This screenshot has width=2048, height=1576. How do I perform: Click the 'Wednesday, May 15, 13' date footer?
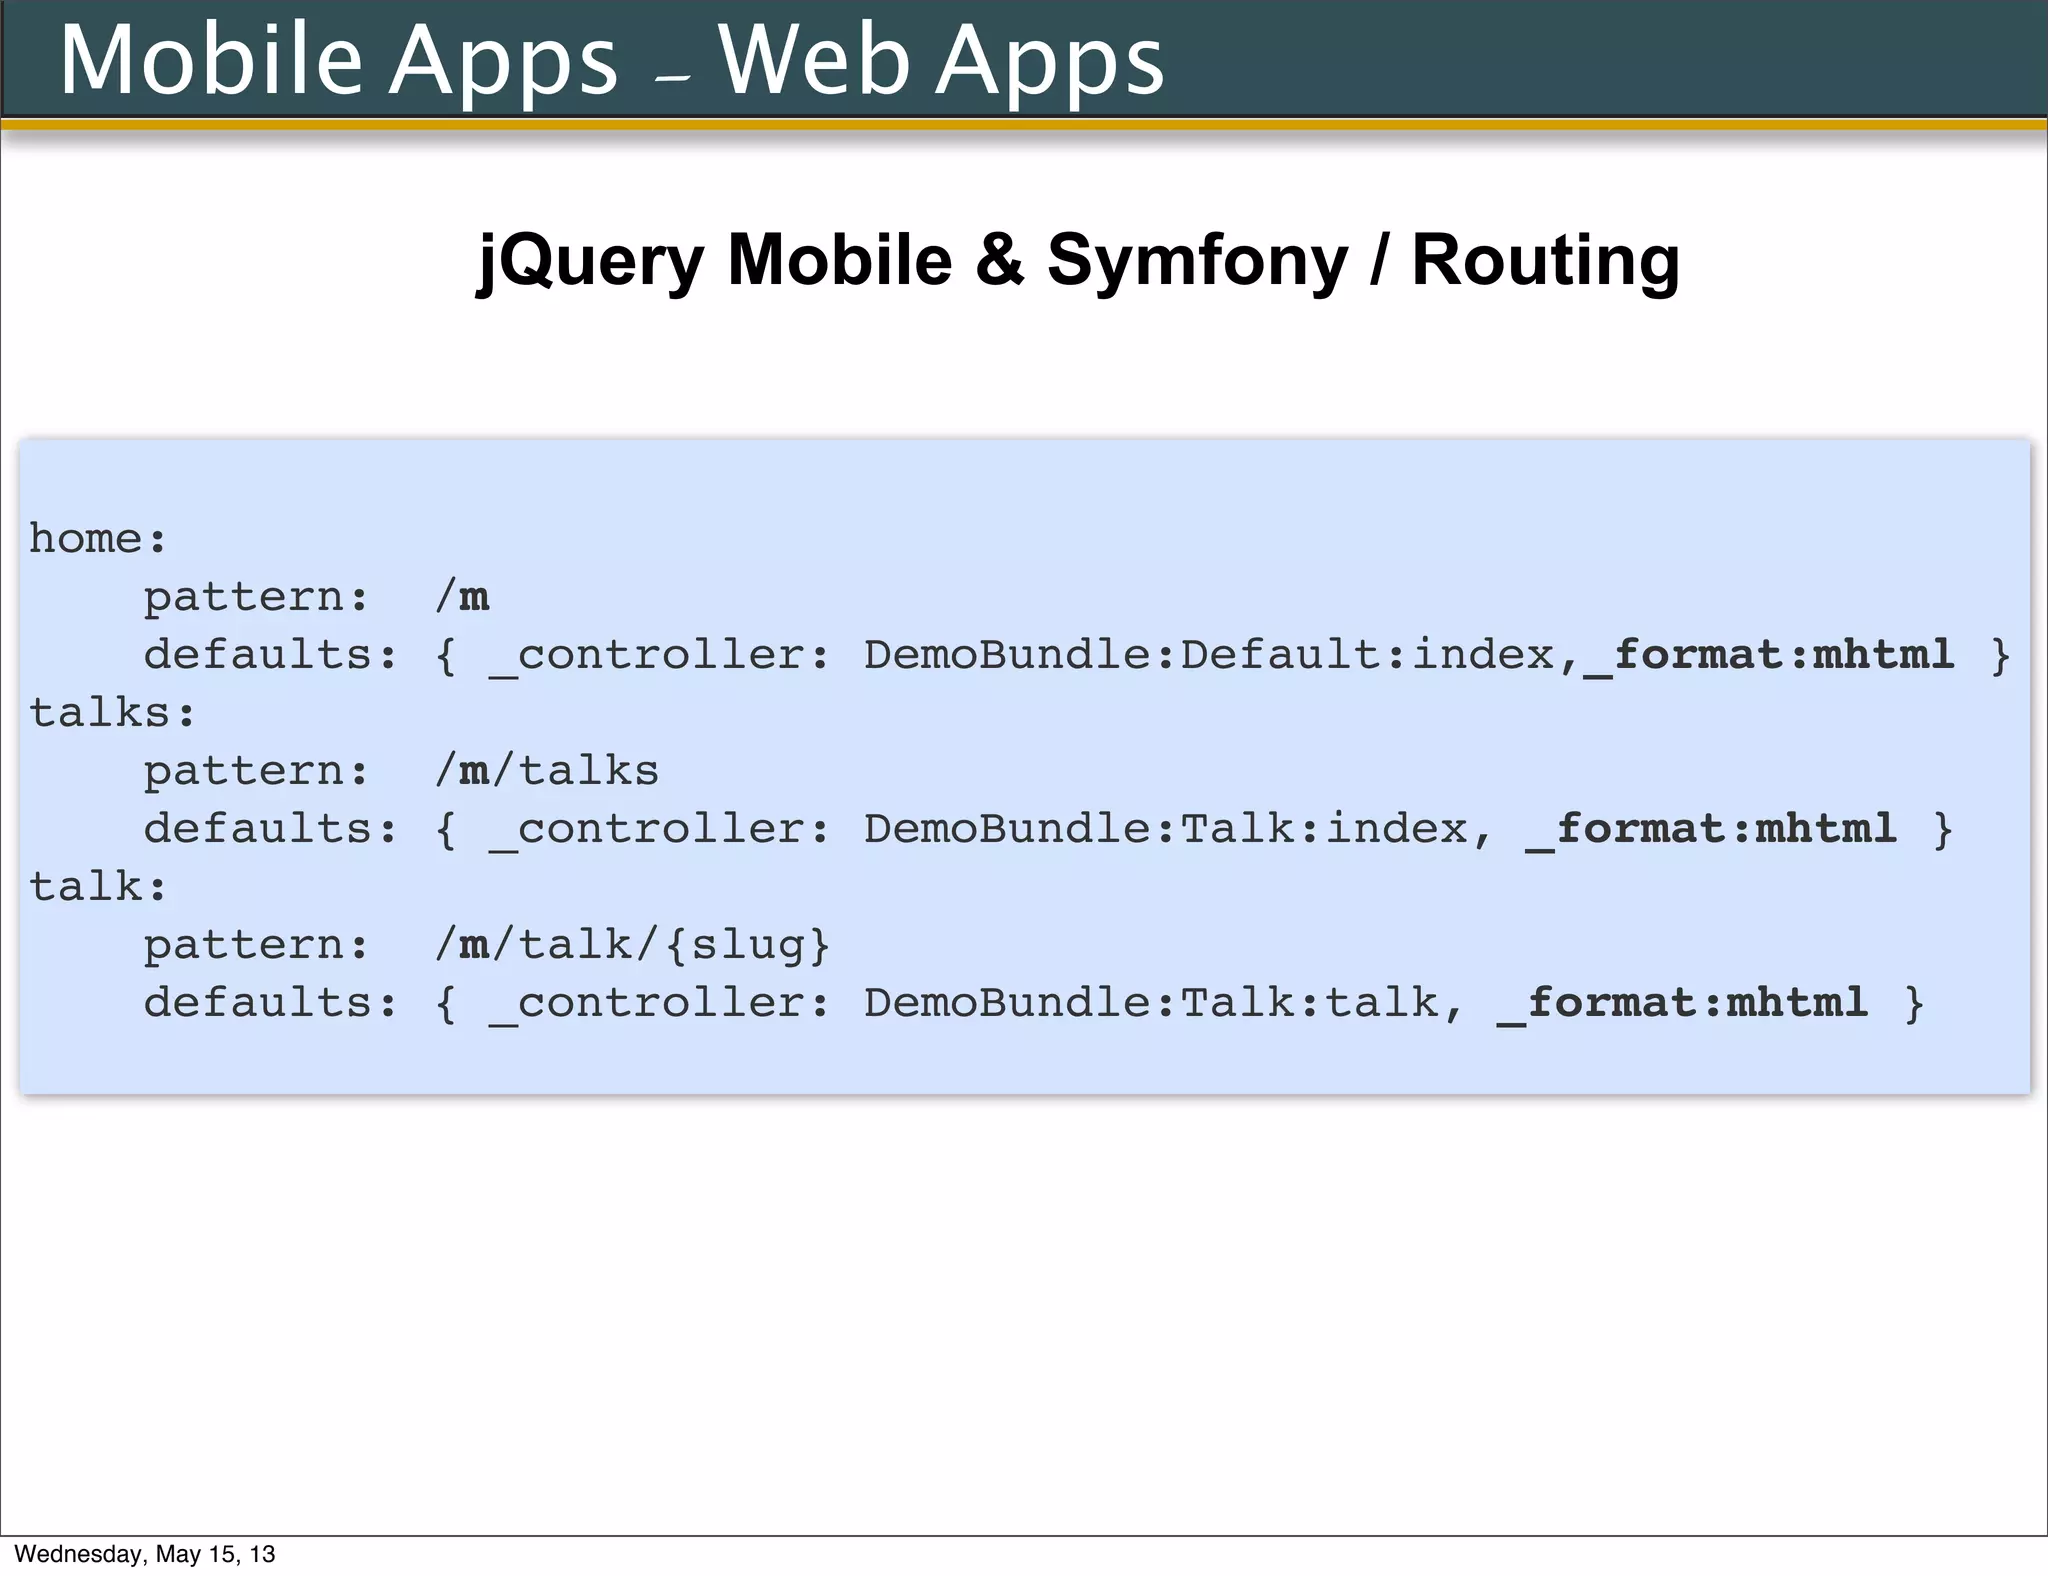point(144,1554)
